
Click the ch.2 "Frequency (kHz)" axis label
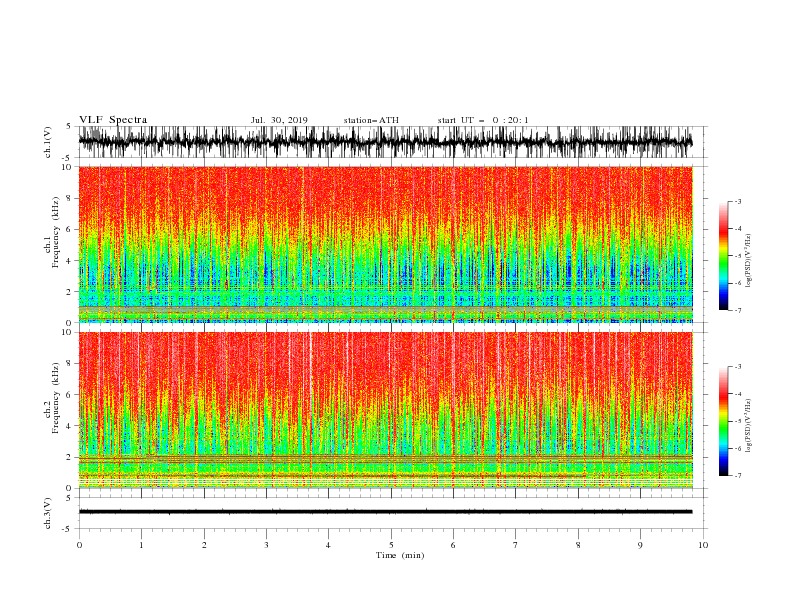pyautogui.click(x=56, y=398)
